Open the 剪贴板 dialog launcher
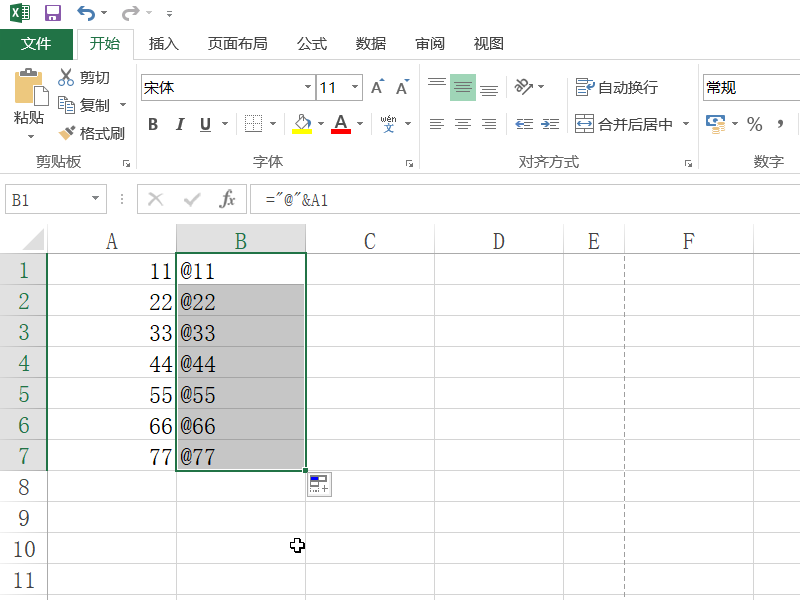 127,163
